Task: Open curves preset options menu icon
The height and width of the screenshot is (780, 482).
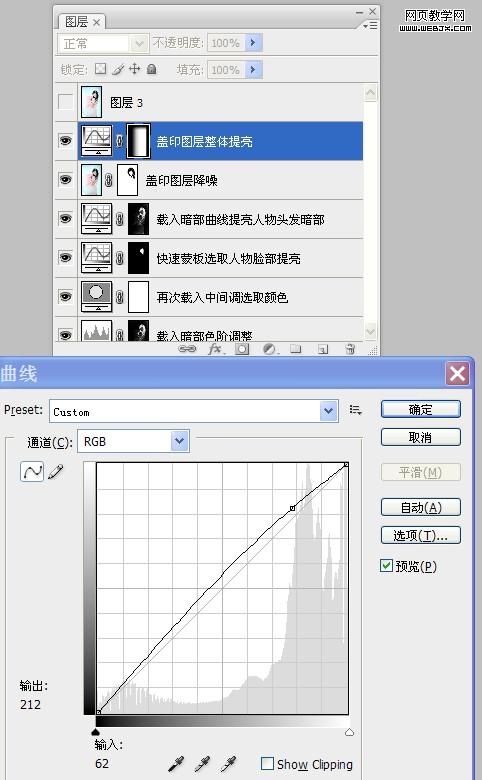Action: [355, 410]
